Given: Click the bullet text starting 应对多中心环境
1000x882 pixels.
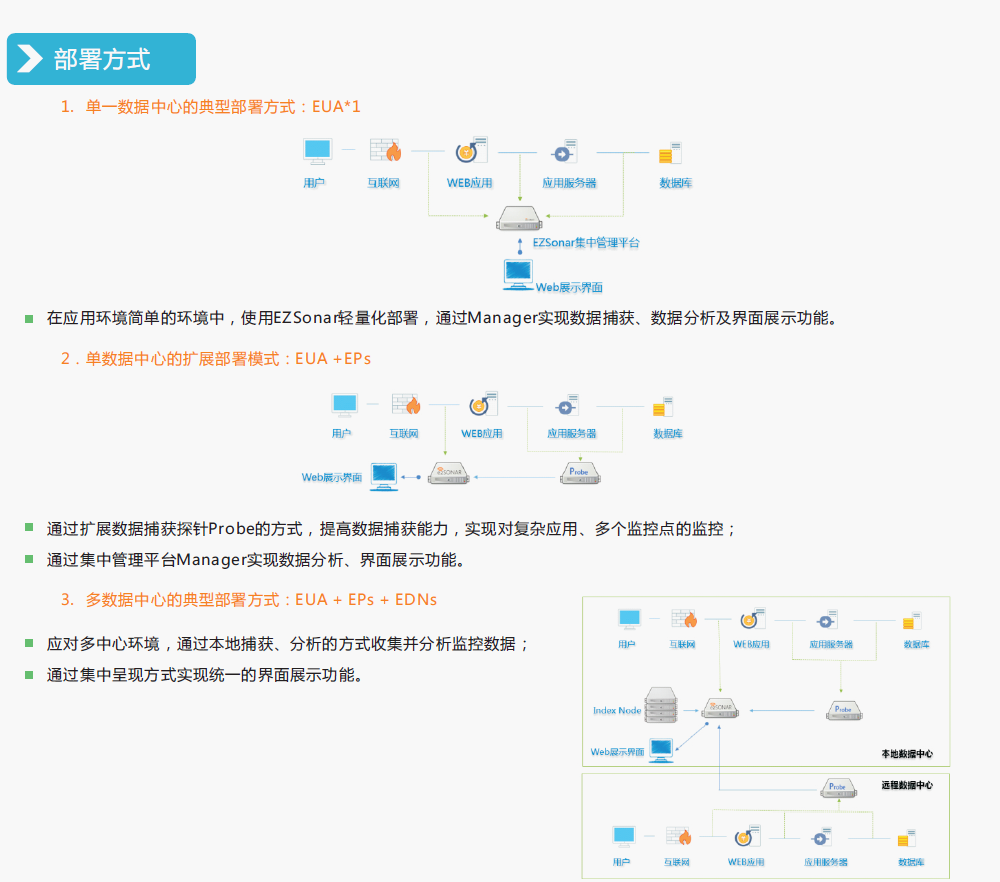Looking at the screenshot, I should click(x=288, y=644).
